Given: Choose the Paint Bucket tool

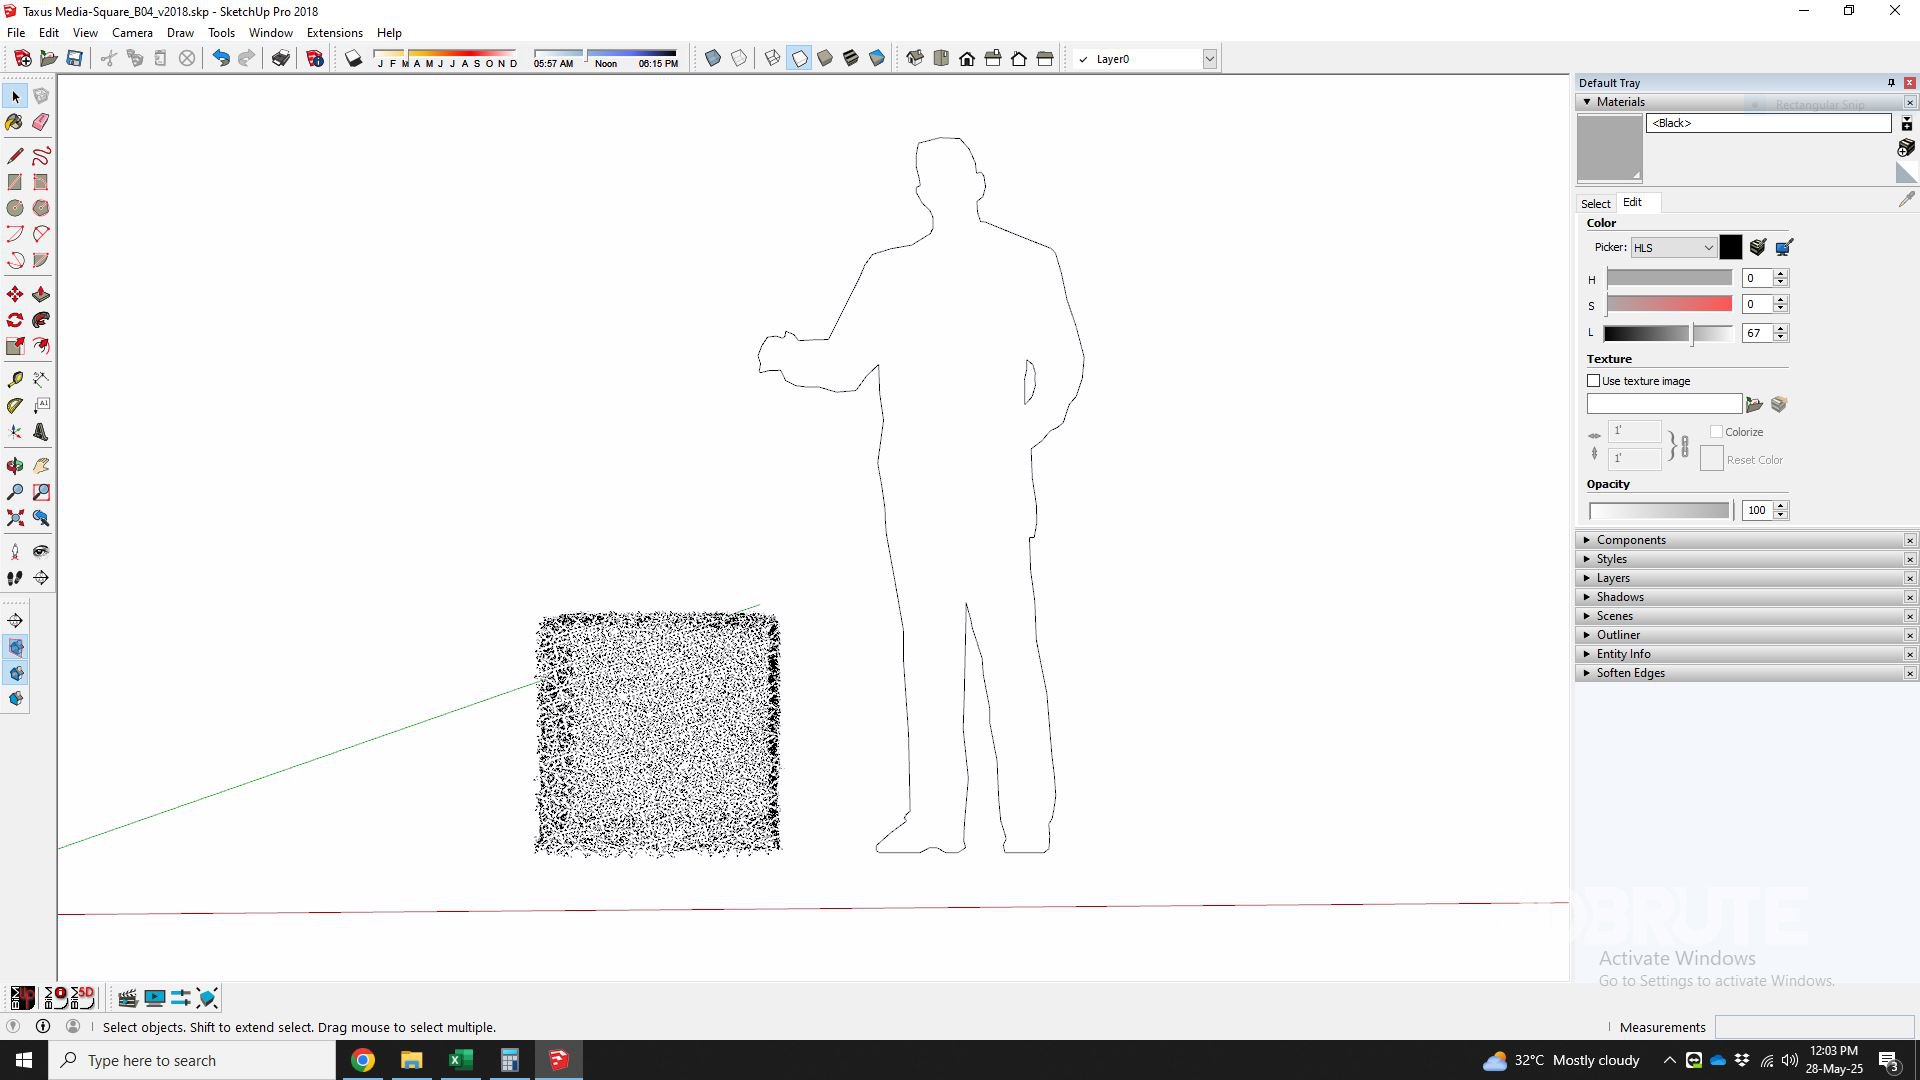Looking at the screenshot, I should [x=15, y=122].
